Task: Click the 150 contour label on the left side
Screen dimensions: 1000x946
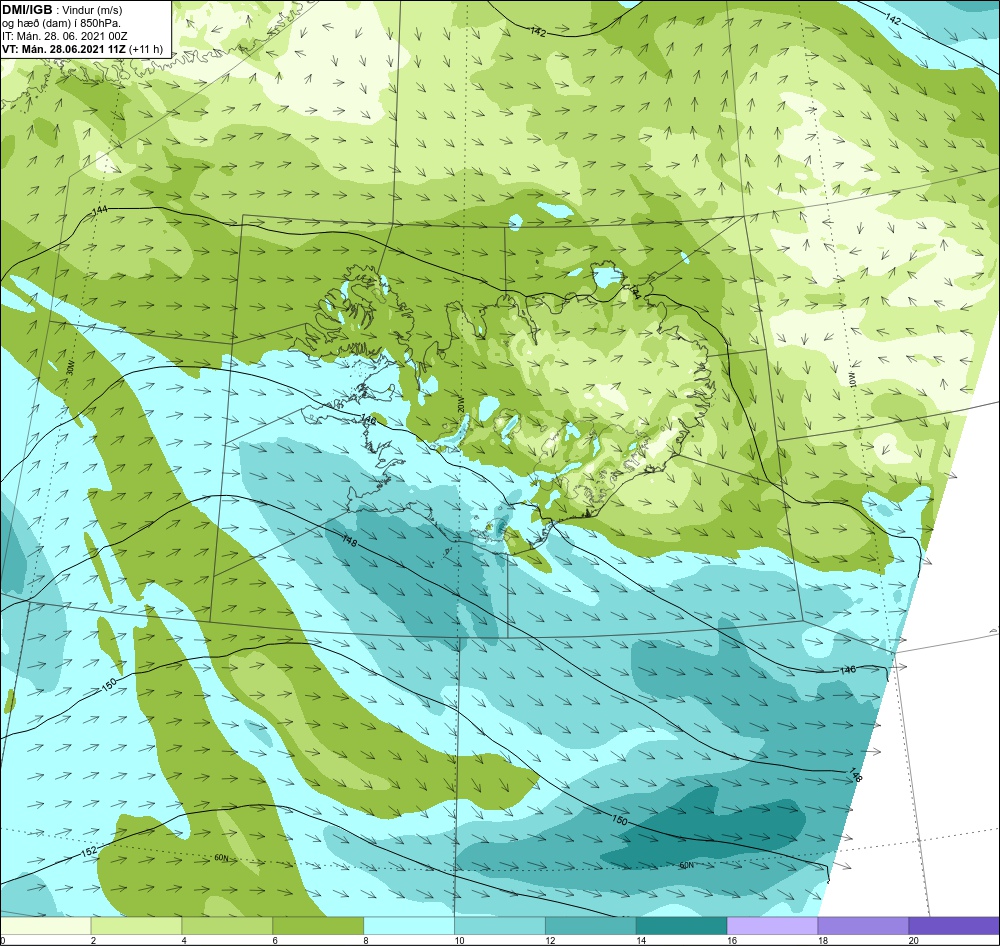Action: pos(109,685)
